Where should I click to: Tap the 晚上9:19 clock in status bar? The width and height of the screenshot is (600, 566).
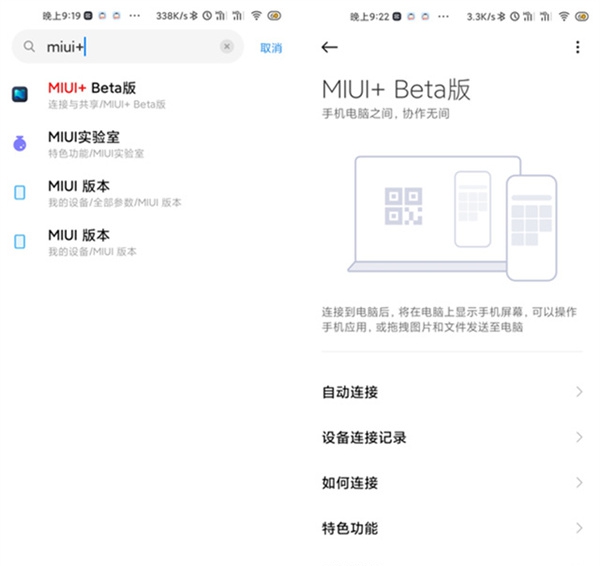pyautogui.click(x=62, y=16)
